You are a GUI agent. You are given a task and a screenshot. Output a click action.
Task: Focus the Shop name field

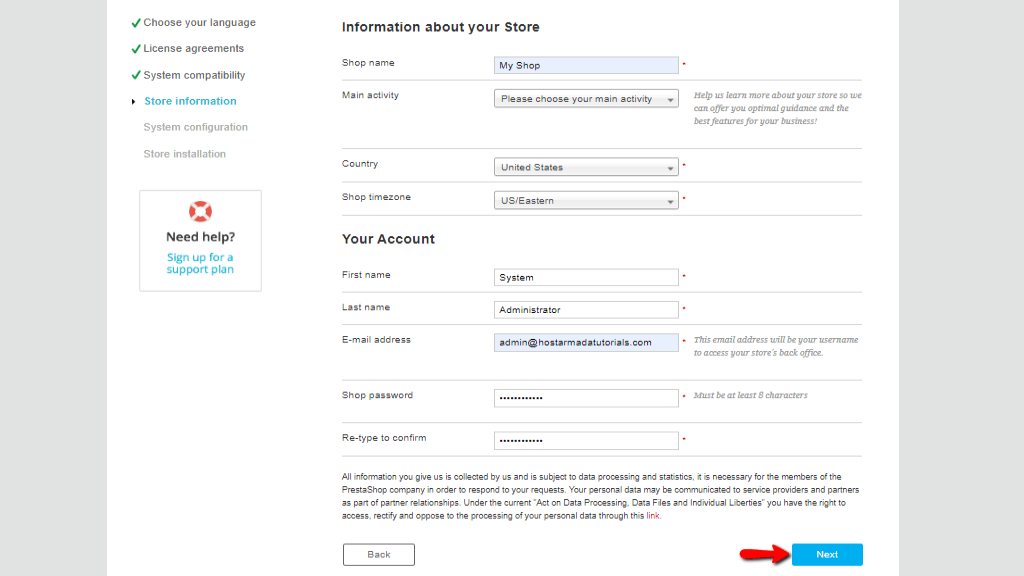tap(586, 65)
